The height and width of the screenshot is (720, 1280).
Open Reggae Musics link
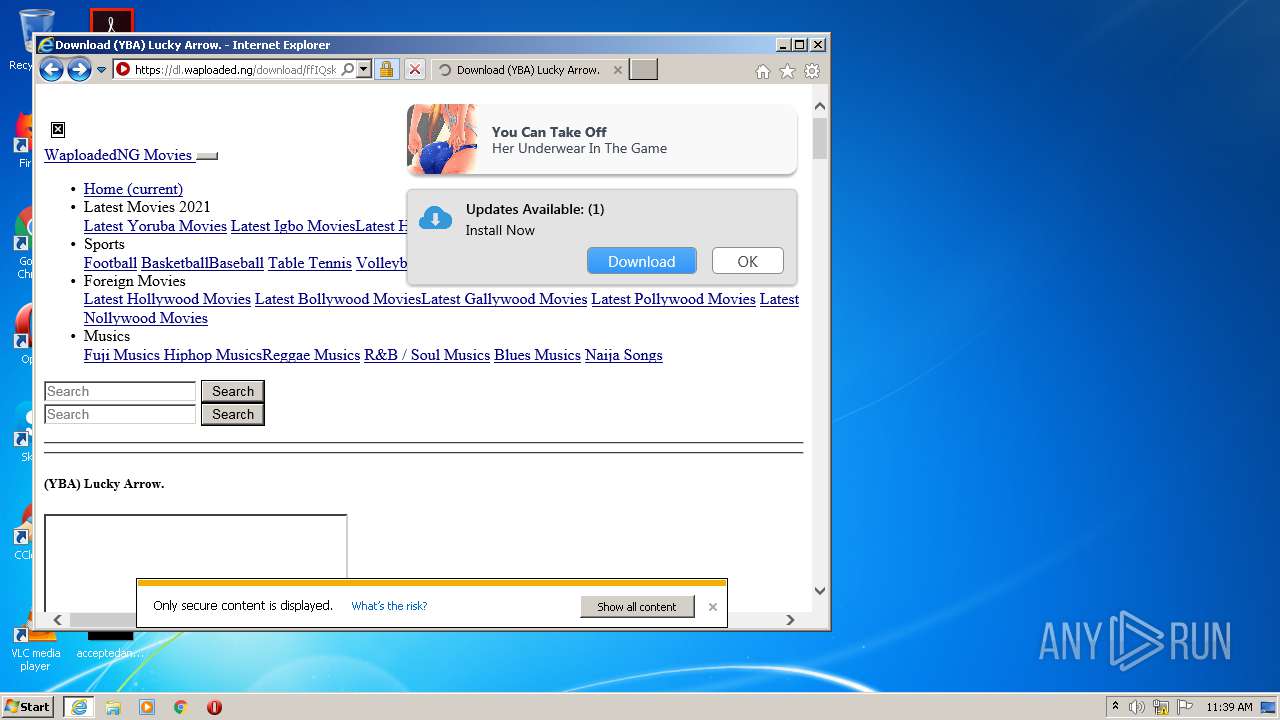pos(311,355)
